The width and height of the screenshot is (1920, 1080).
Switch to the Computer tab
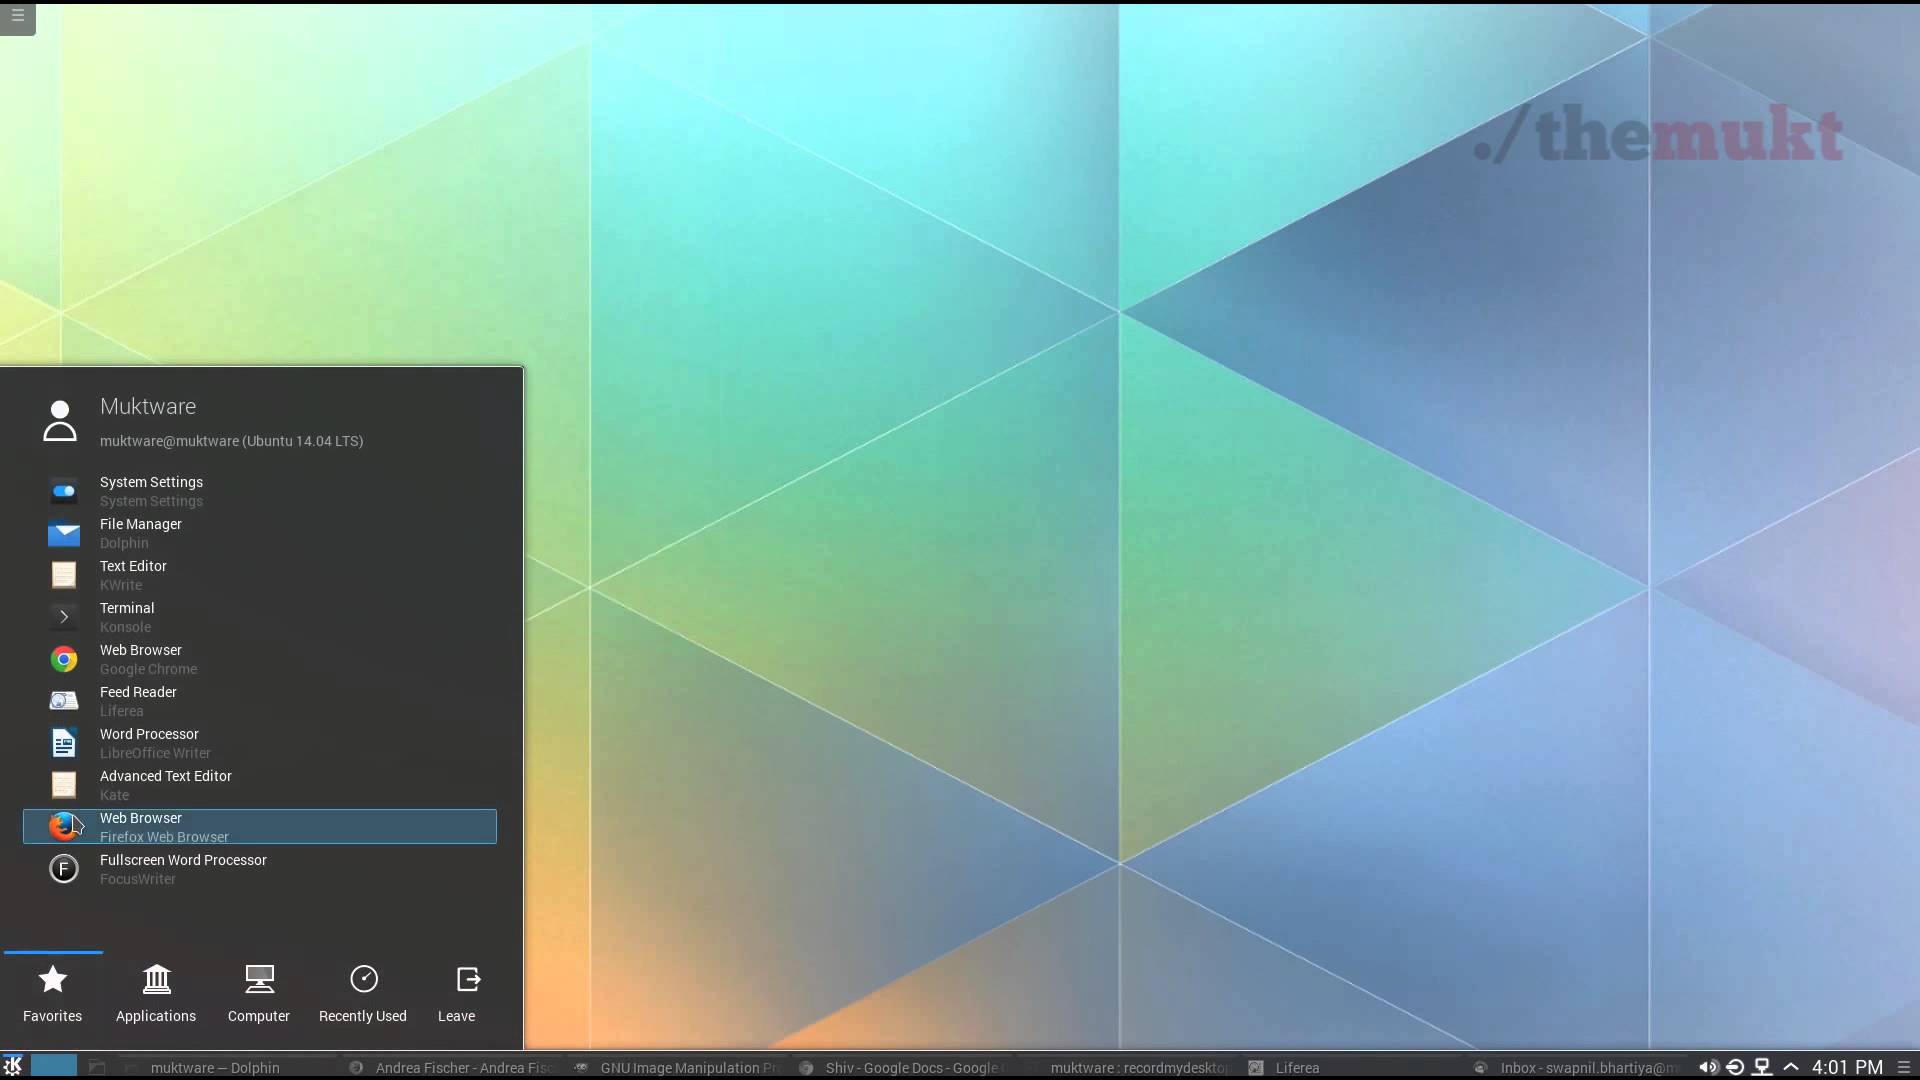(259, 993)
